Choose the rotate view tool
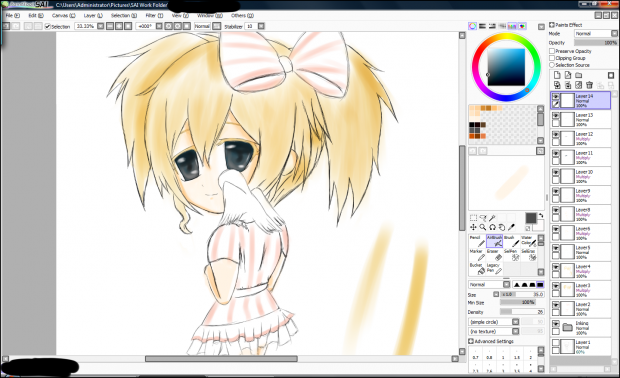This screenshot has height=378, width=620. (492, 227)
